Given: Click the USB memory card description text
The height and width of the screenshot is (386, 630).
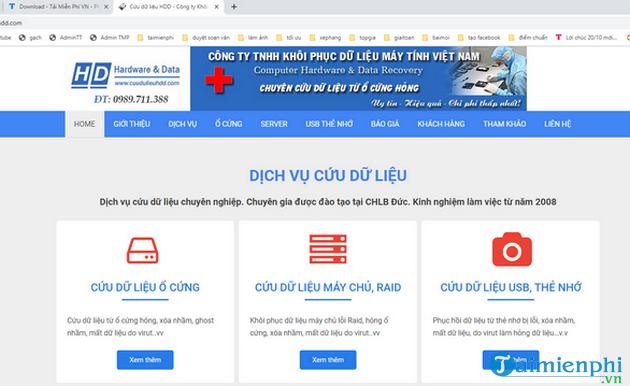Looking at the screenshot, I should (504, 327).
